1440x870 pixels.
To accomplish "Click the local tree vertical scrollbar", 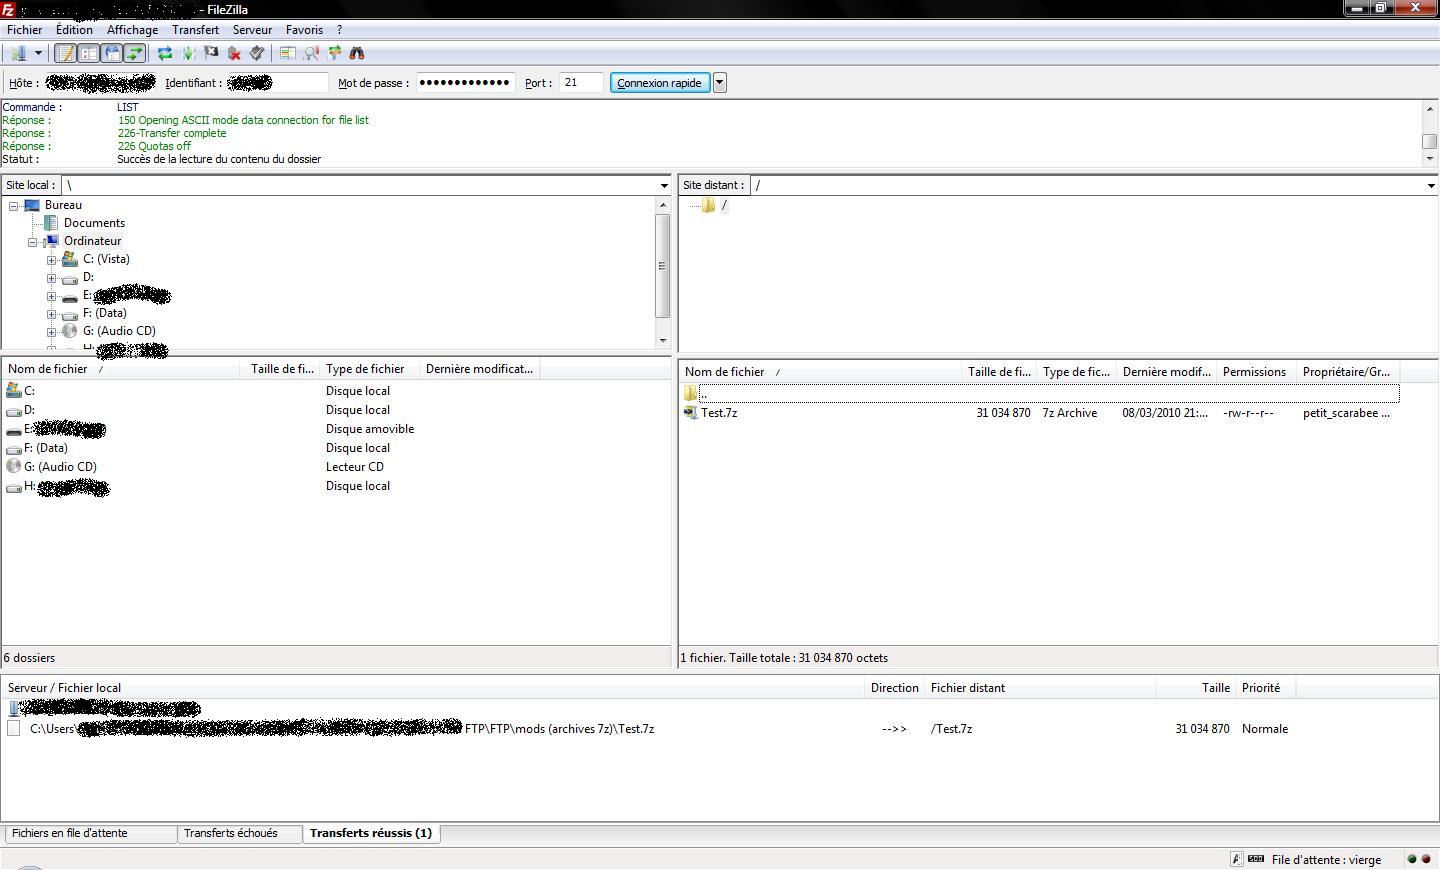I will [662, 272].
